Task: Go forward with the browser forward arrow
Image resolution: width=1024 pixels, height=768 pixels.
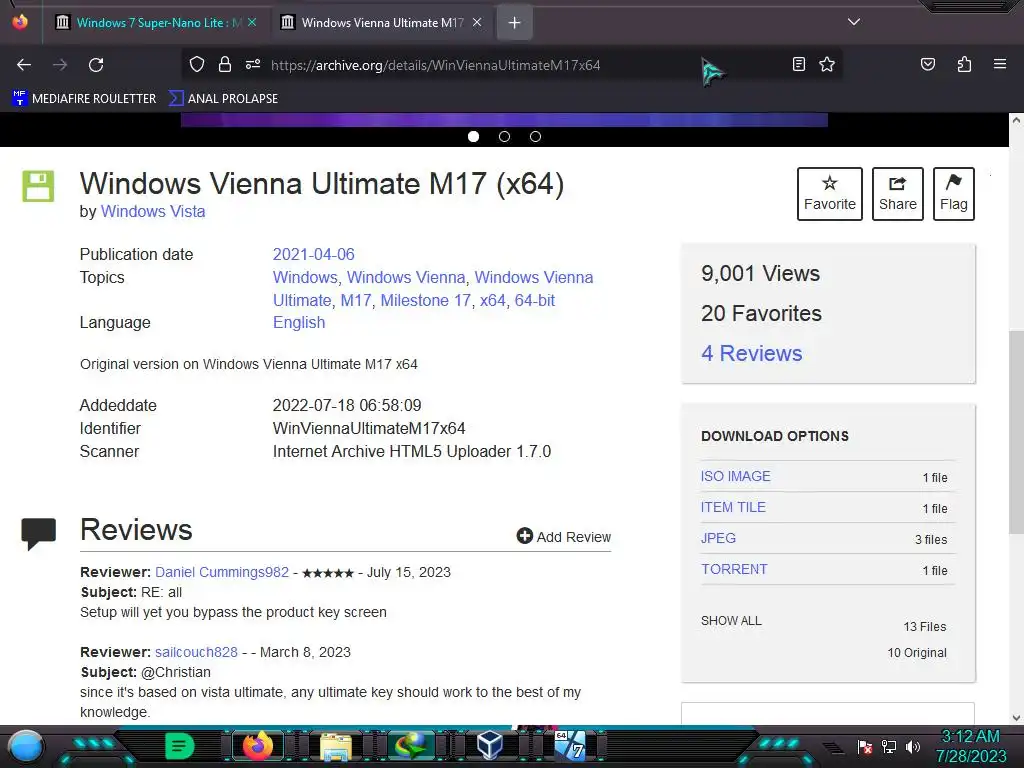Action: pos(60,65)
